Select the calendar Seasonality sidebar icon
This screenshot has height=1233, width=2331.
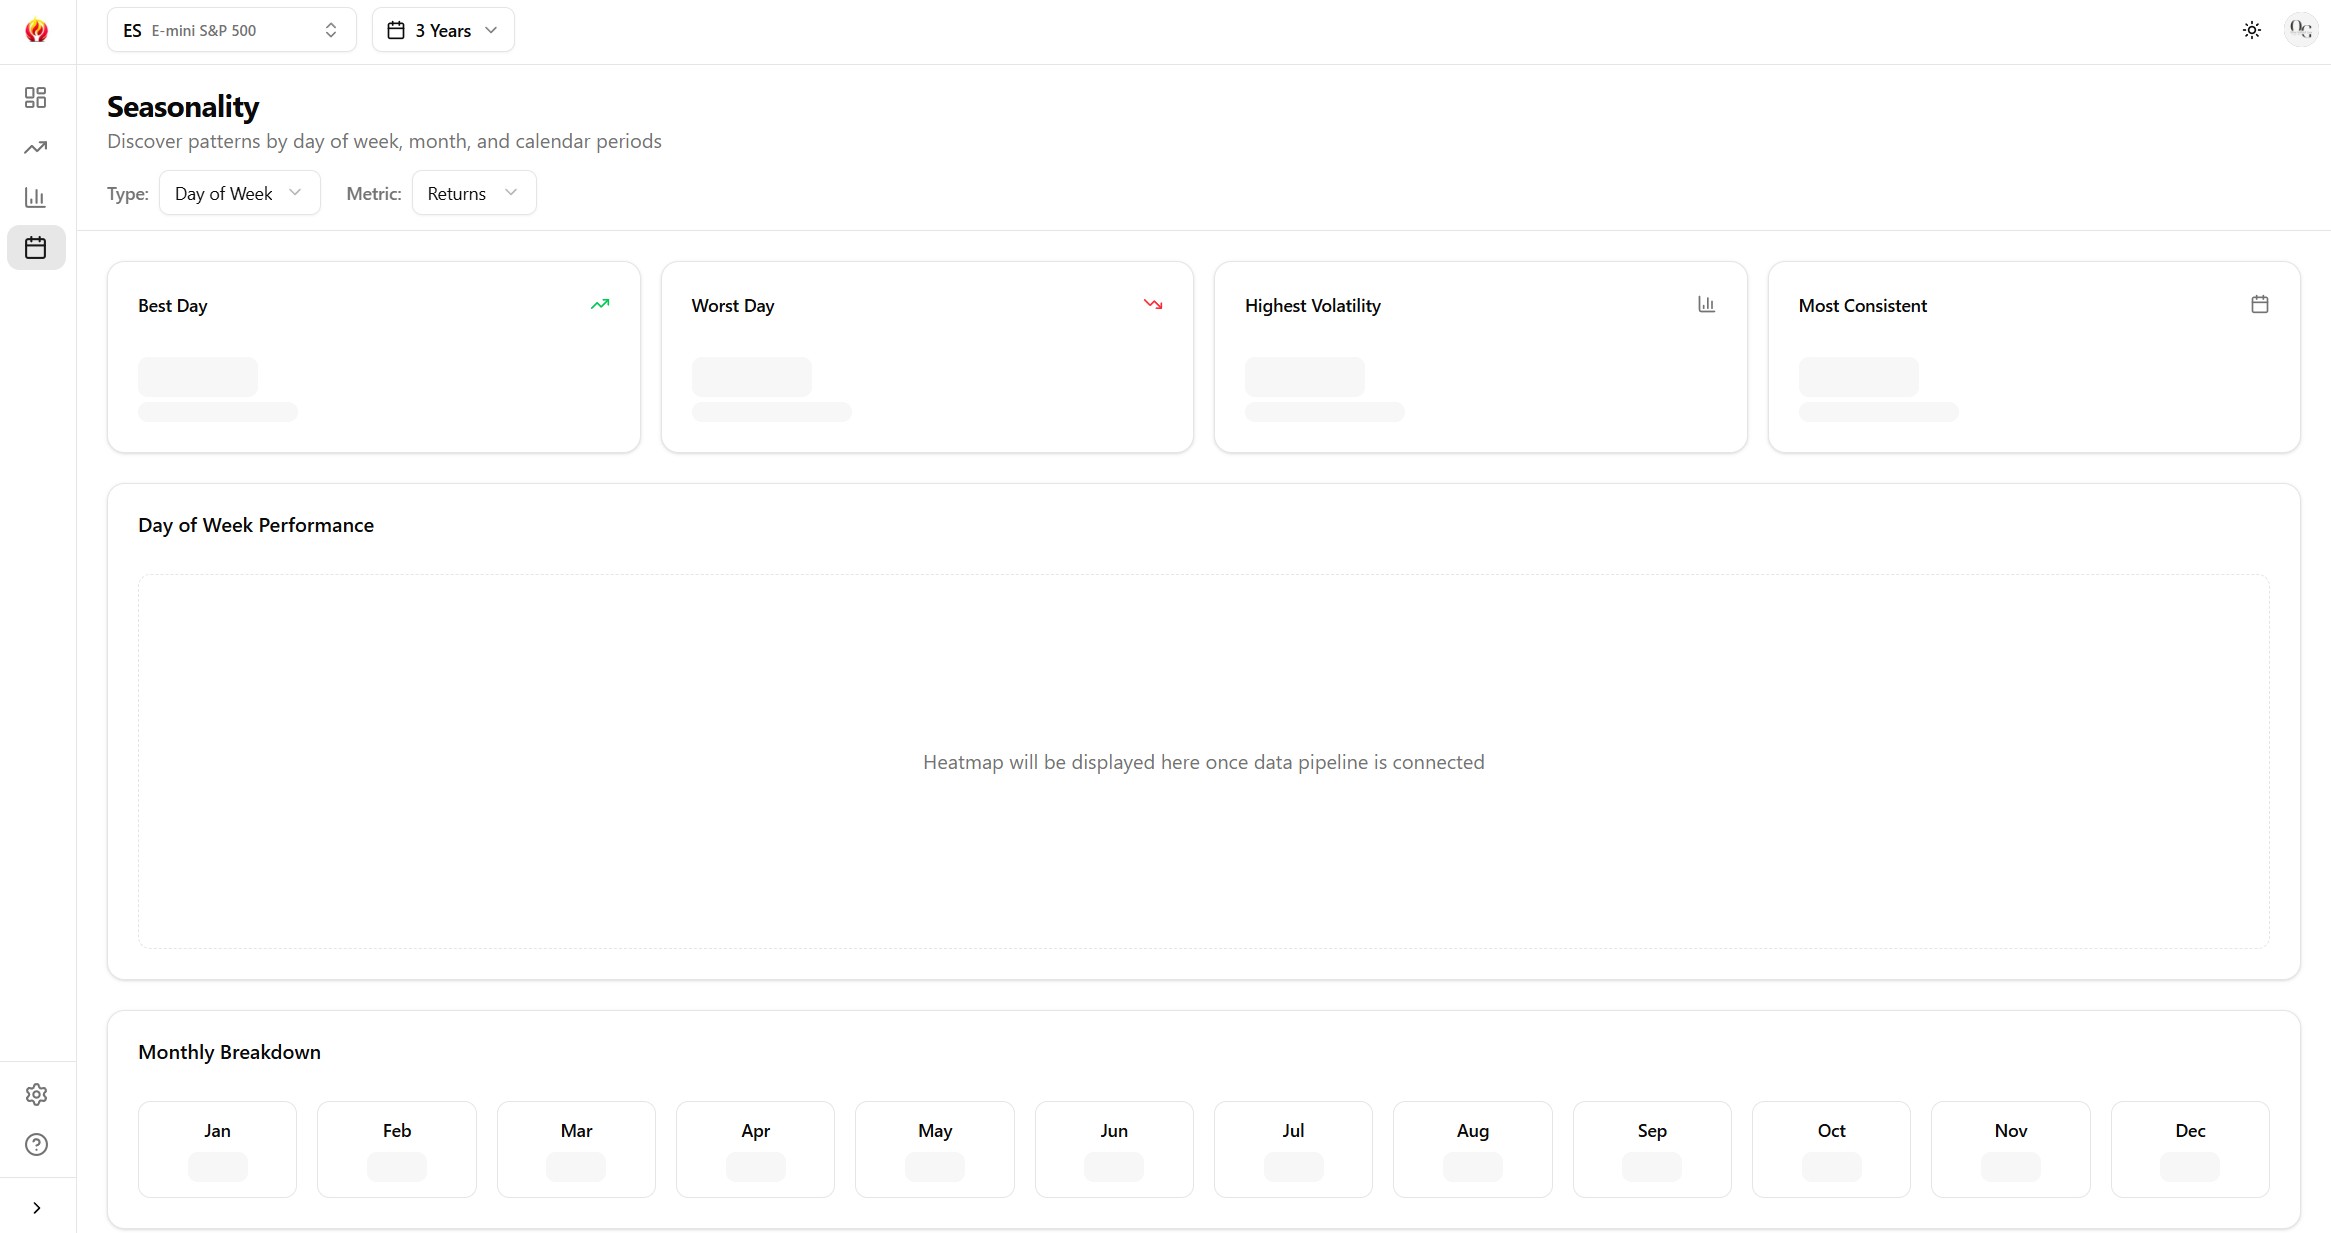[x=36, y=247]
